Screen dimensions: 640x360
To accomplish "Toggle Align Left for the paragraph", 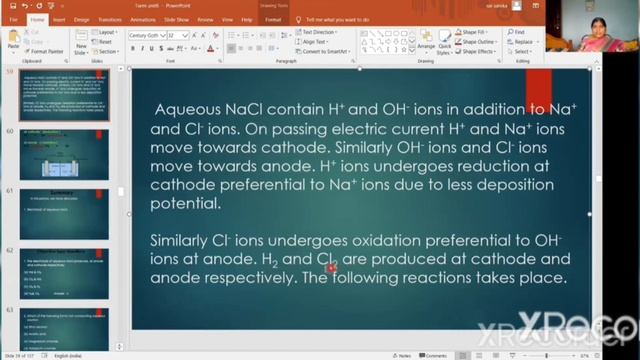I will (231, 49).
